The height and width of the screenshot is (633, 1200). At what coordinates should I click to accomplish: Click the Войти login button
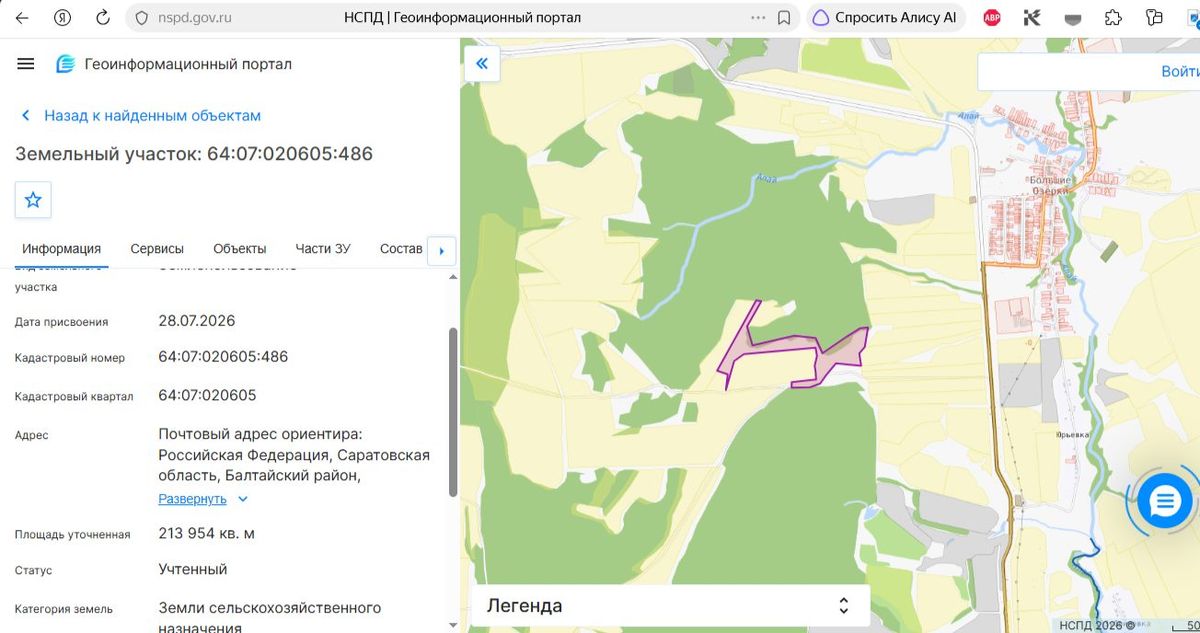[x=1180, y=72]
